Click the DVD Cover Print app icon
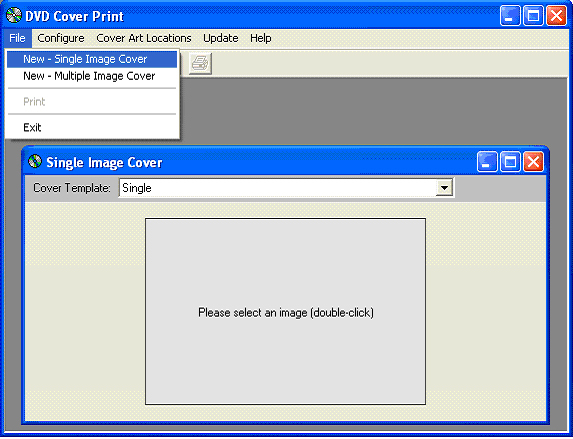Image resolution: width=573 pixels, height=439 pixels. pyautogui.click(x=14, y=16)
